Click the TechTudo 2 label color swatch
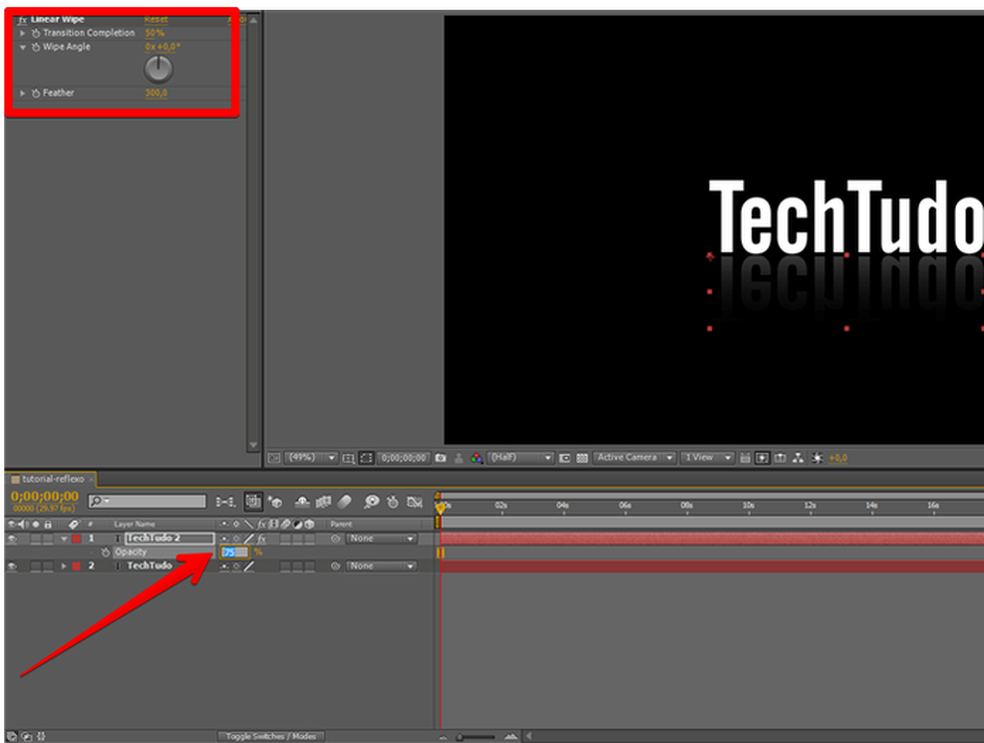This screenshot has width=984, height=743. [77, 539]
